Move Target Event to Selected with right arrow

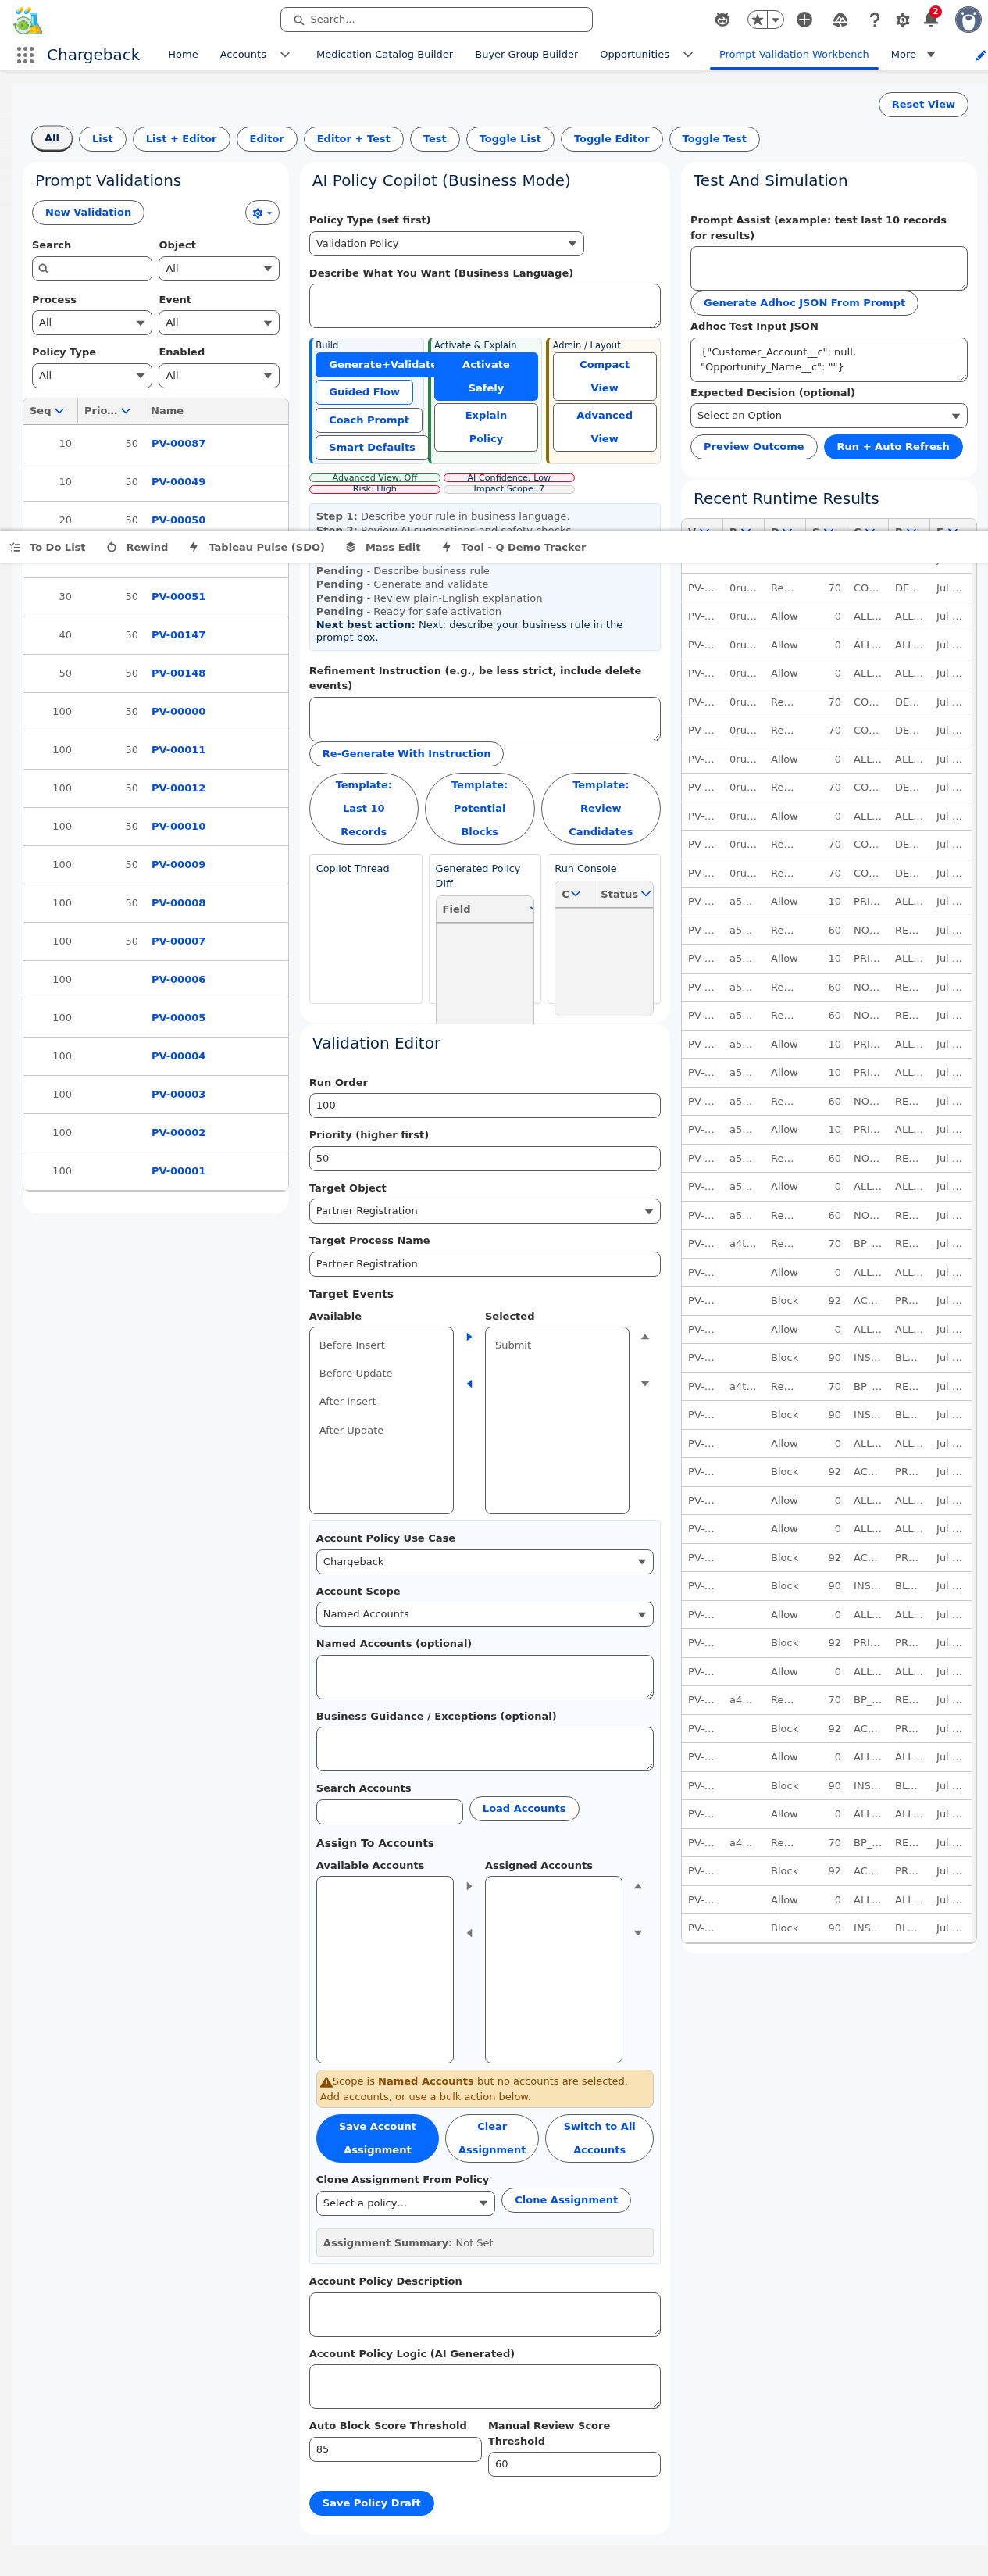point(469,1336)
